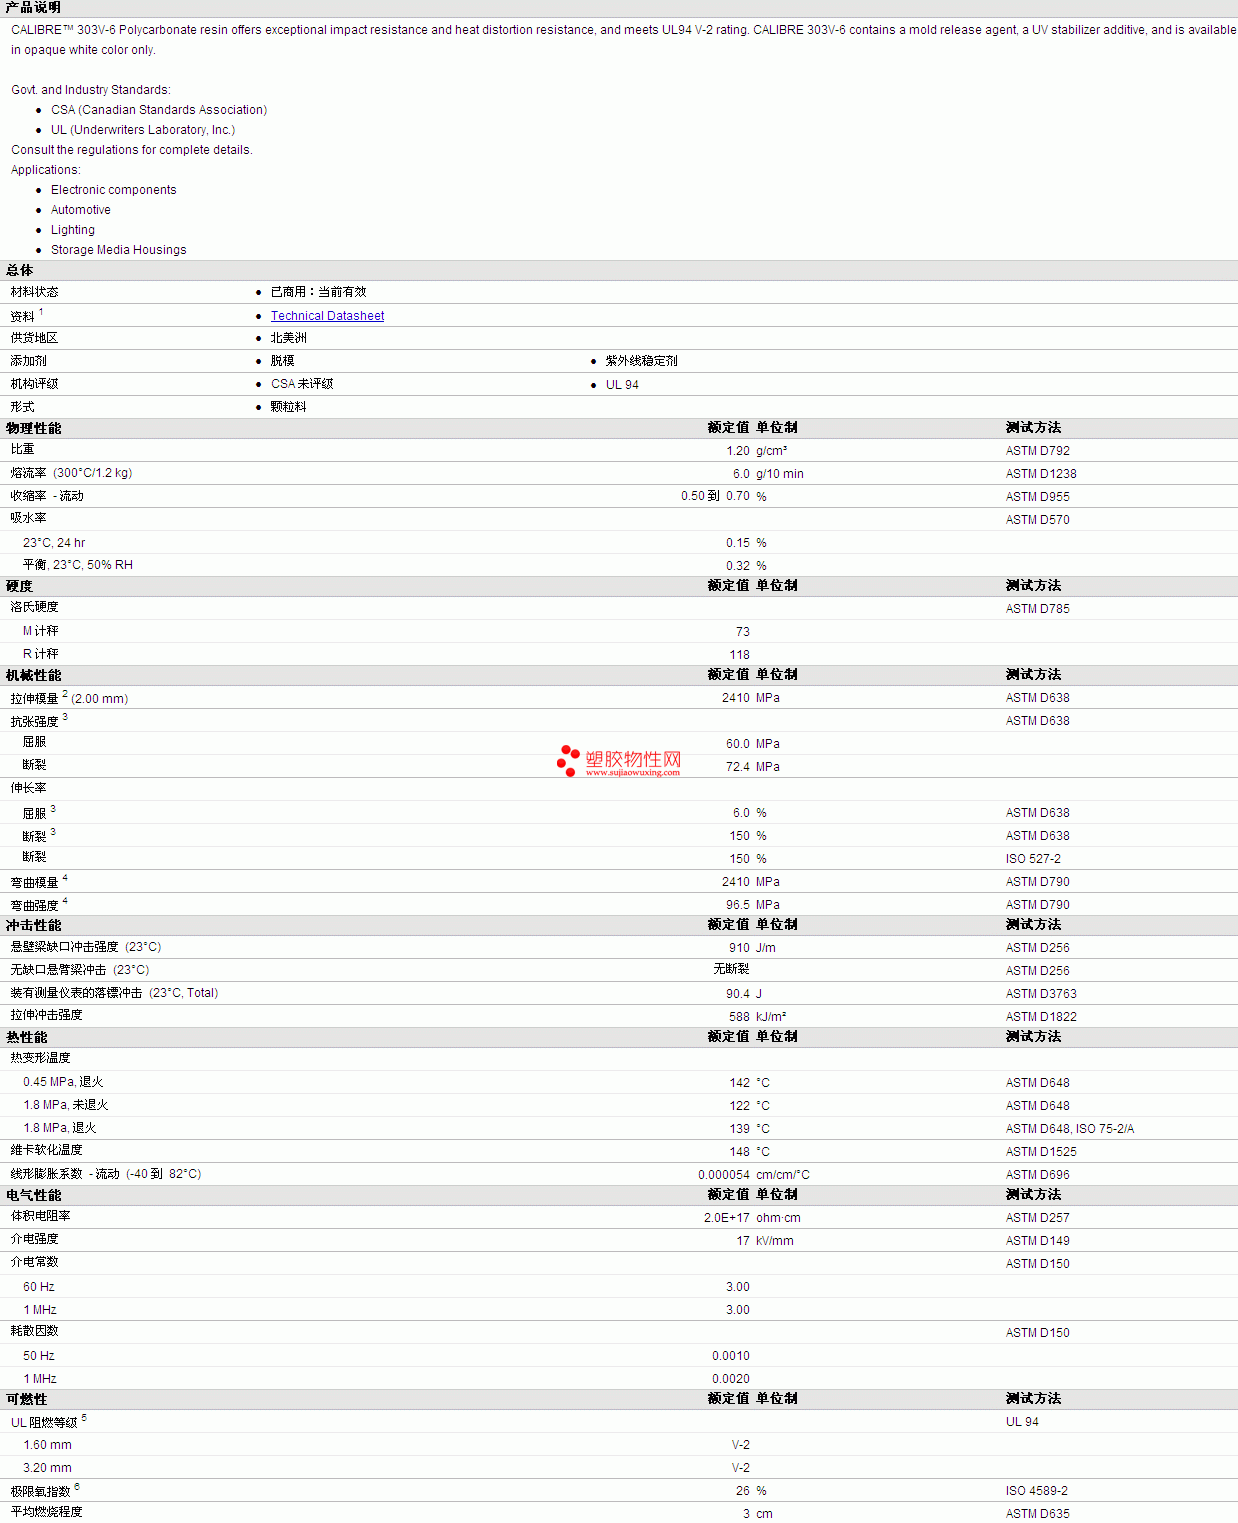Screen dimensions: 1238x1523
Task: Click the ASTM D257 test method
Action: 1037,1218
